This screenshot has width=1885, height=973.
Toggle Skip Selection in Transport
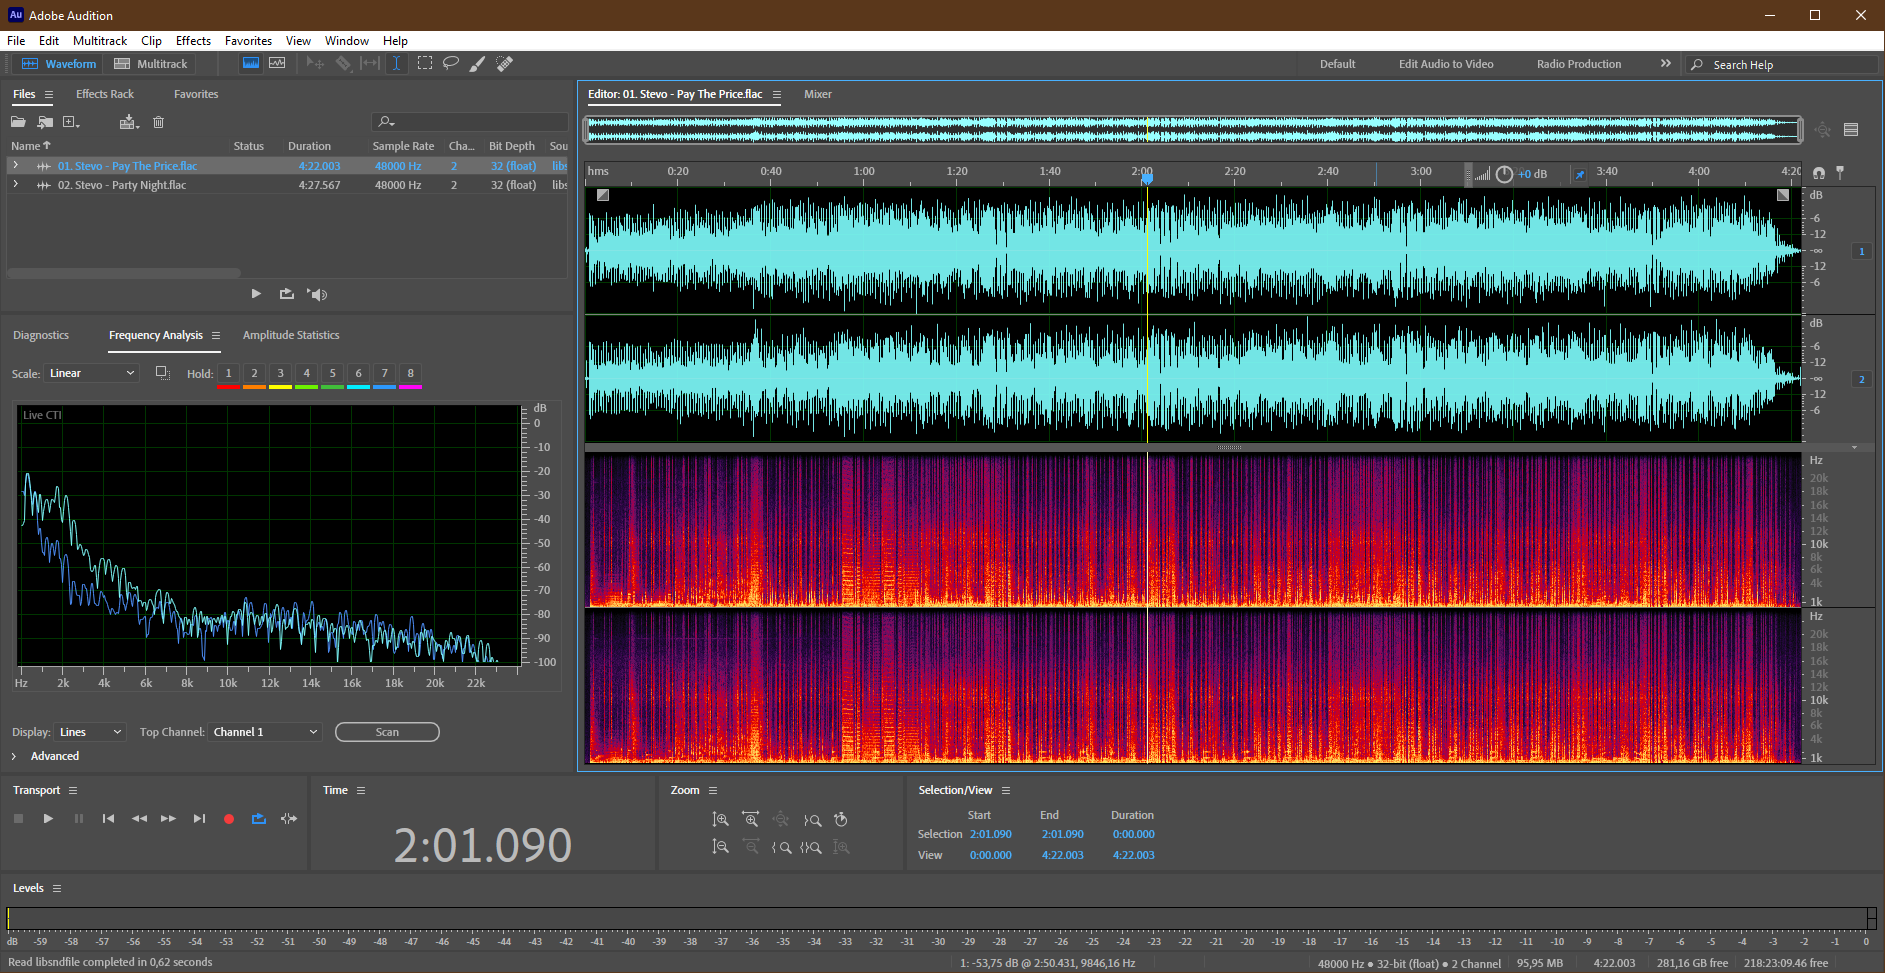click(289, 818)
